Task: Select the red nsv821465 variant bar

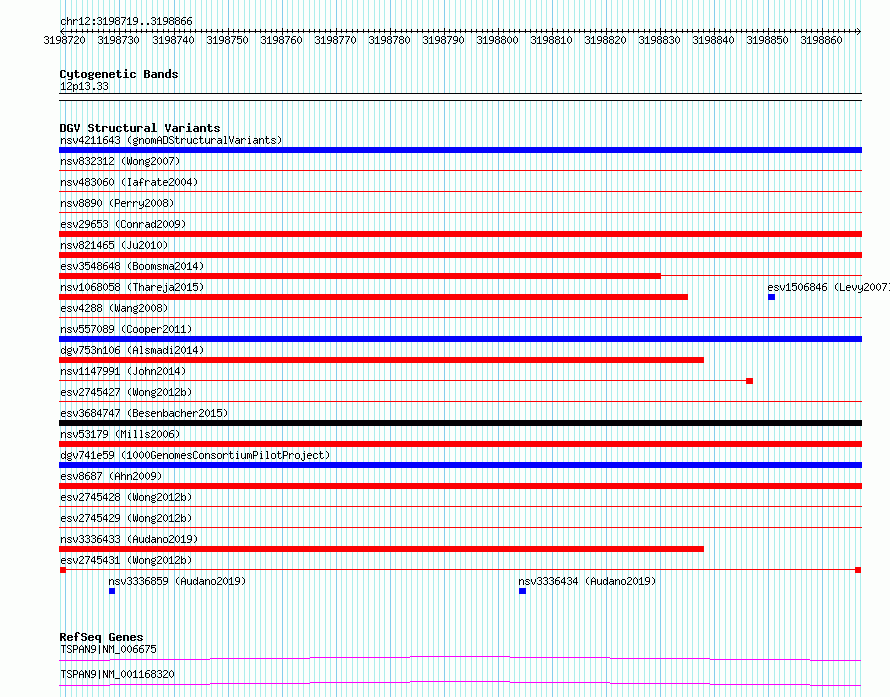Action: tap(460, 255)
